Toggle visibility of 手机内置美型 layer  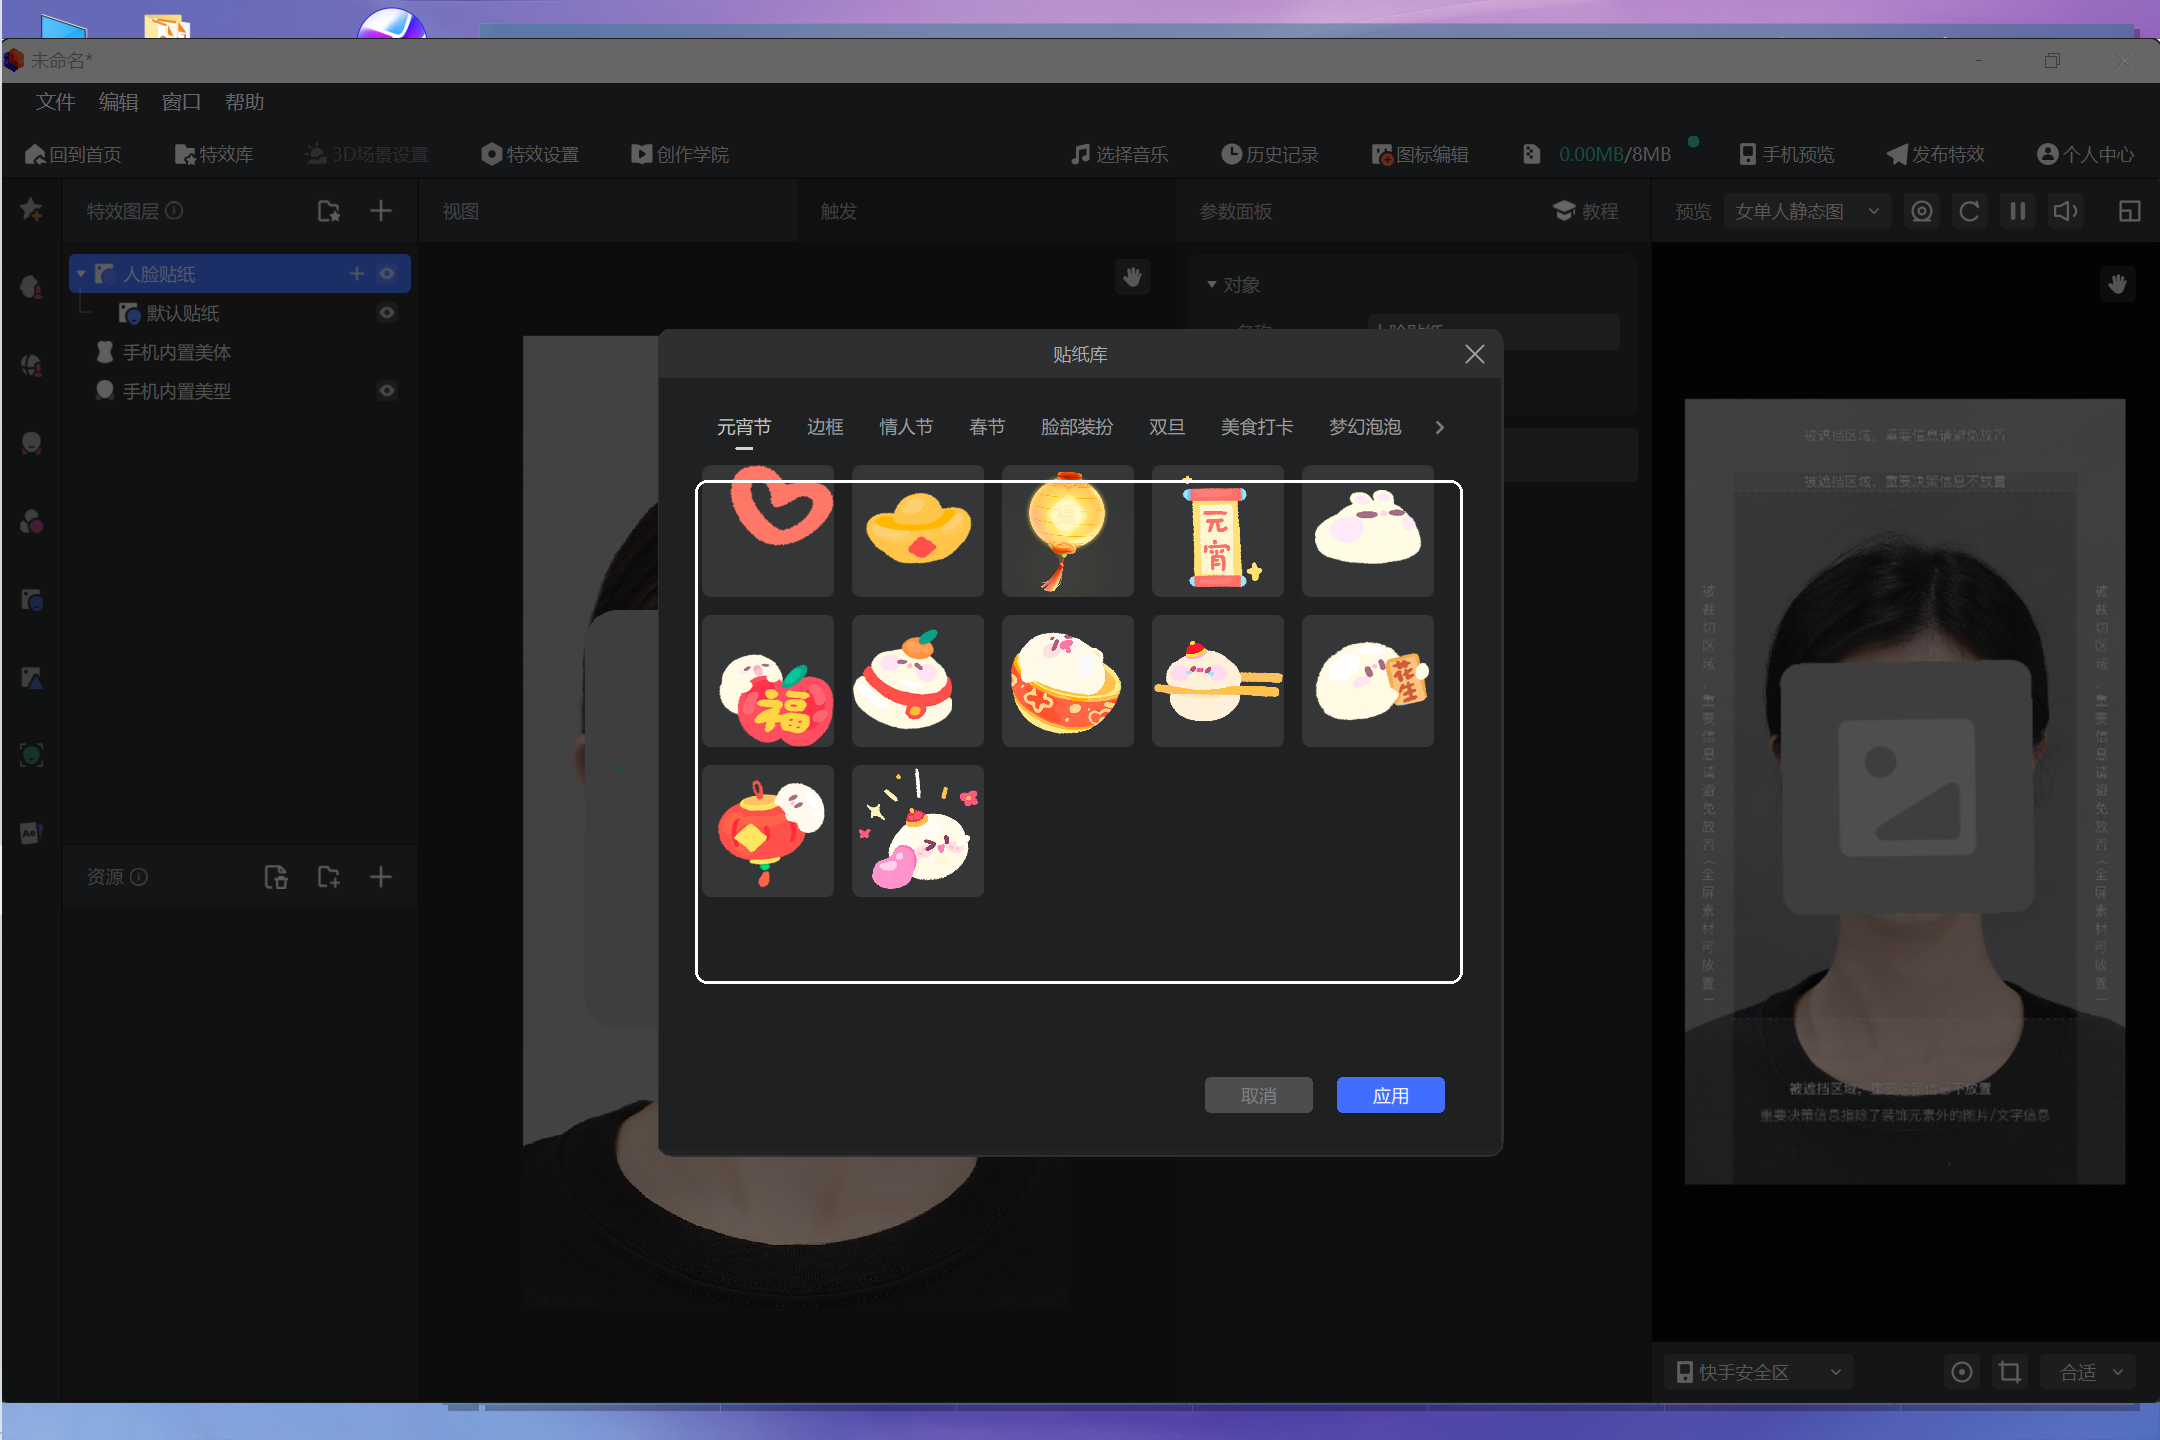tap(387, 390)
